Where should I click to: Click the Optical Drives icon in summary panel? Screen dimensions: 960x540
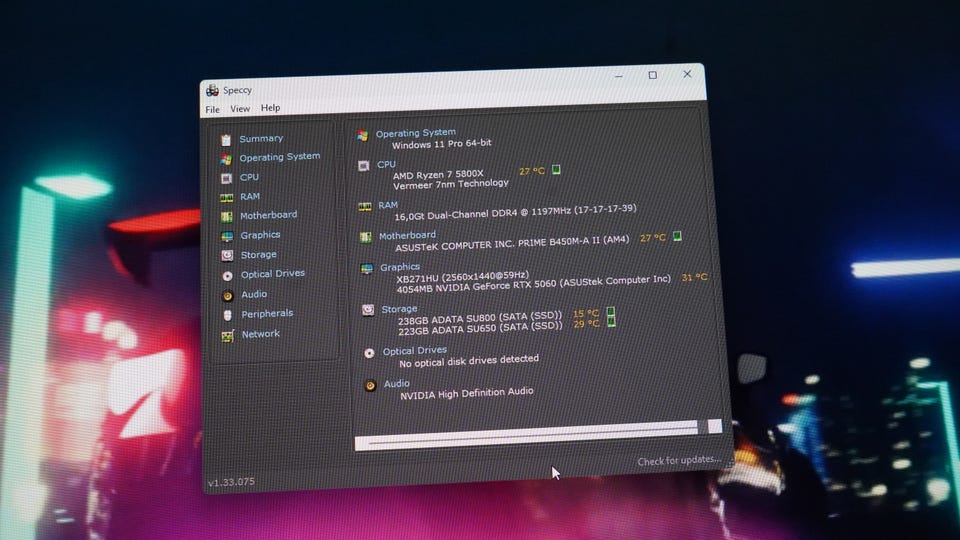click(x=369, y=353)
